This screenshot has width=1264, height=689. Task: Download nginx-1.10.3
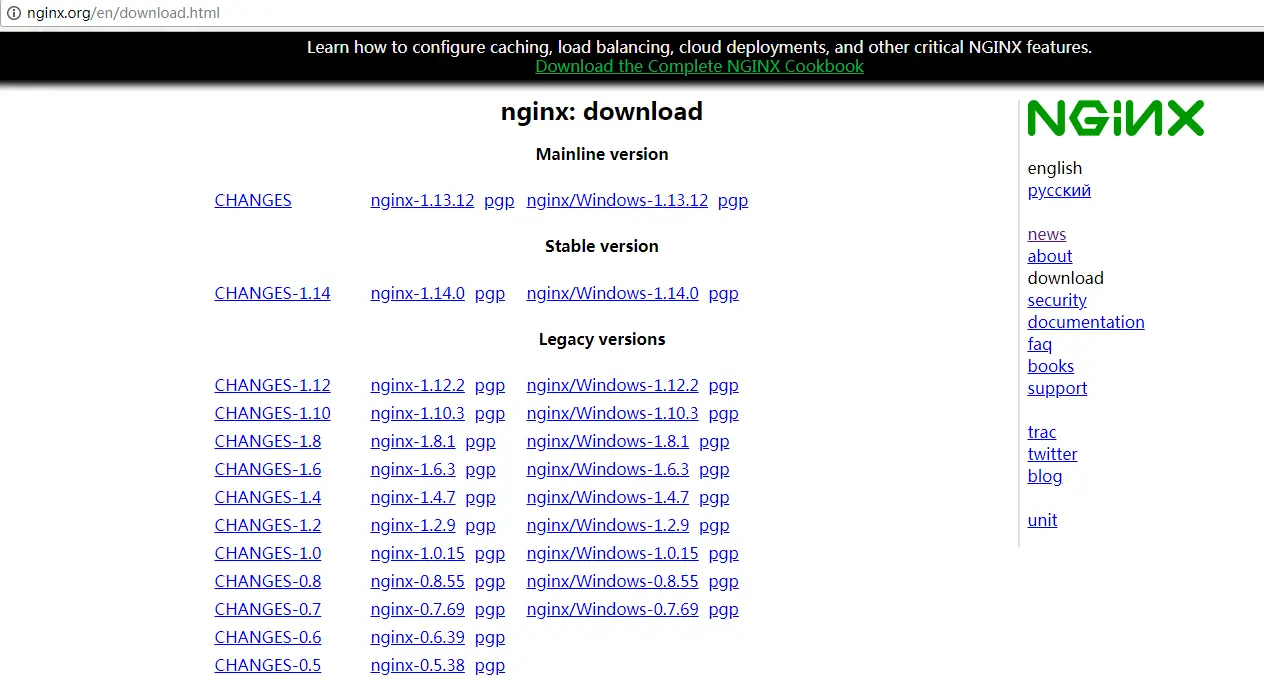[x=417, y=413]
